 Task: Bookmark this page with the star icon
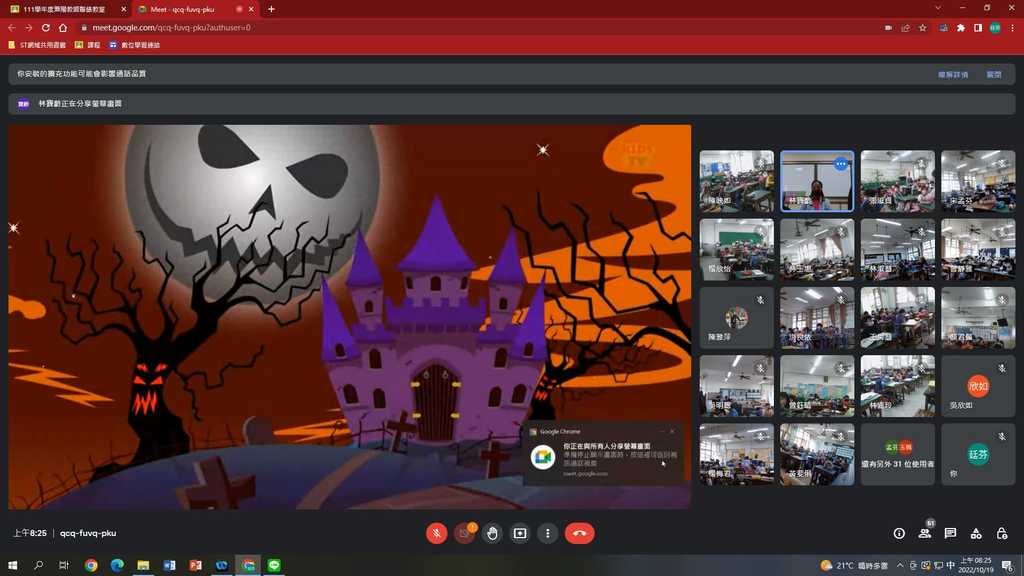click(x=922, y=28)
